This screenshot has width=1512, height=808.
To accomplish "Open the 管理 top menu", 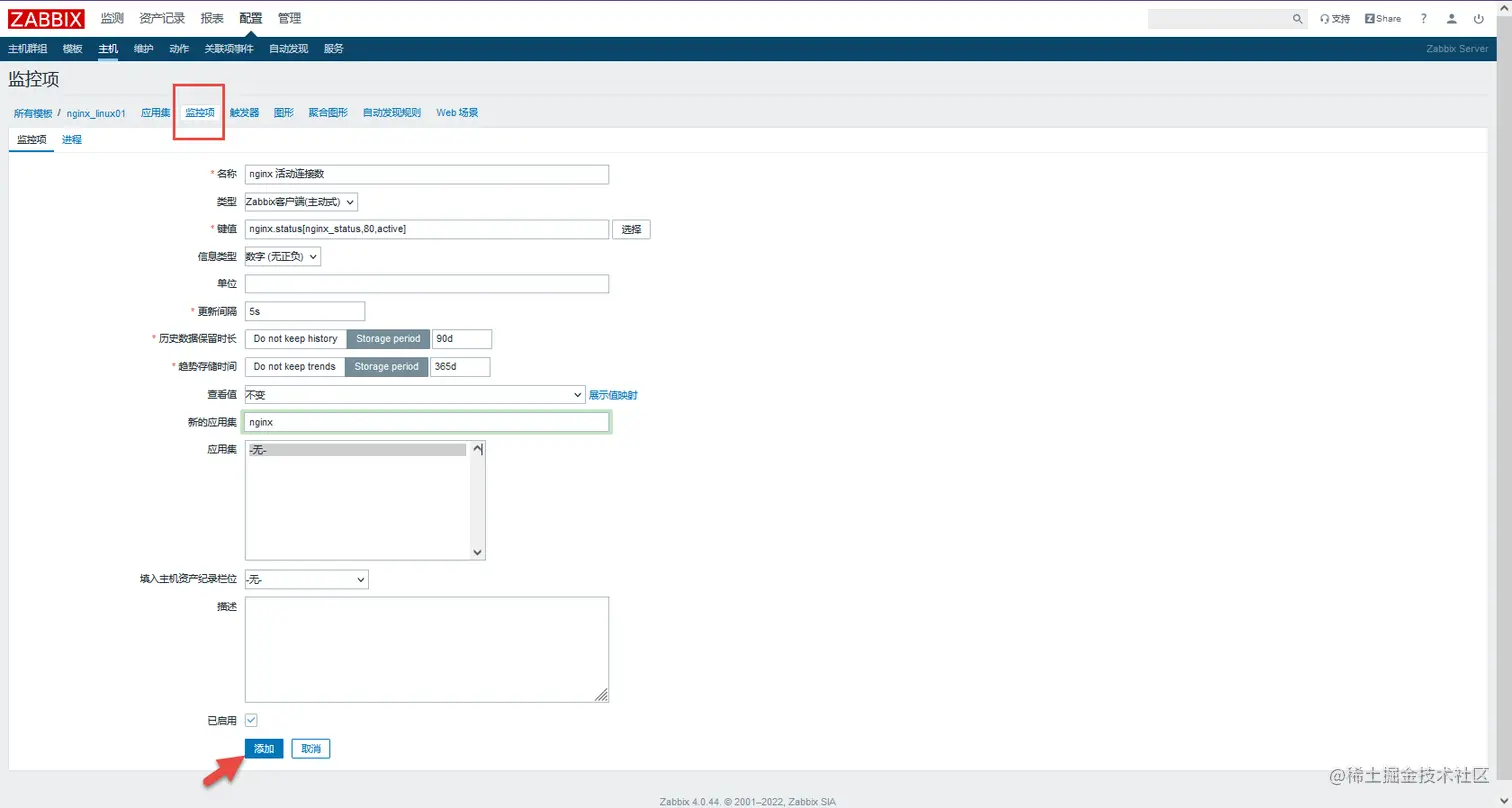I will click(289, 18).
